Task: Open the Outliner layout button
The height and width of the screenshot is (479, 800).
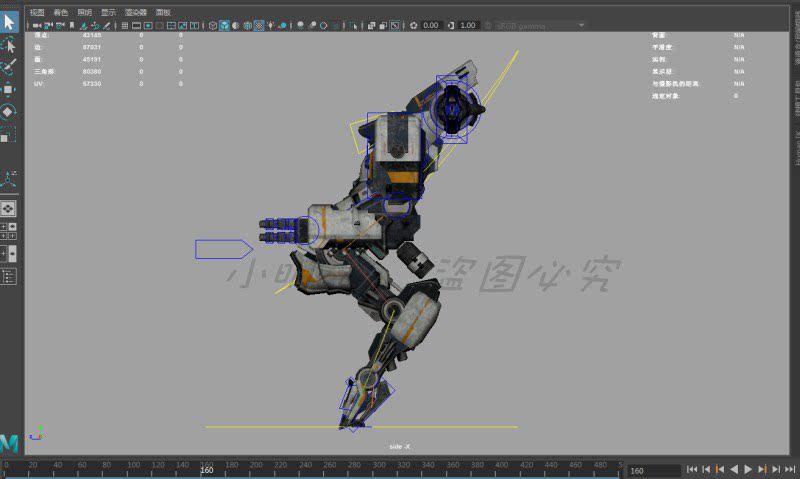Action: 8,277
